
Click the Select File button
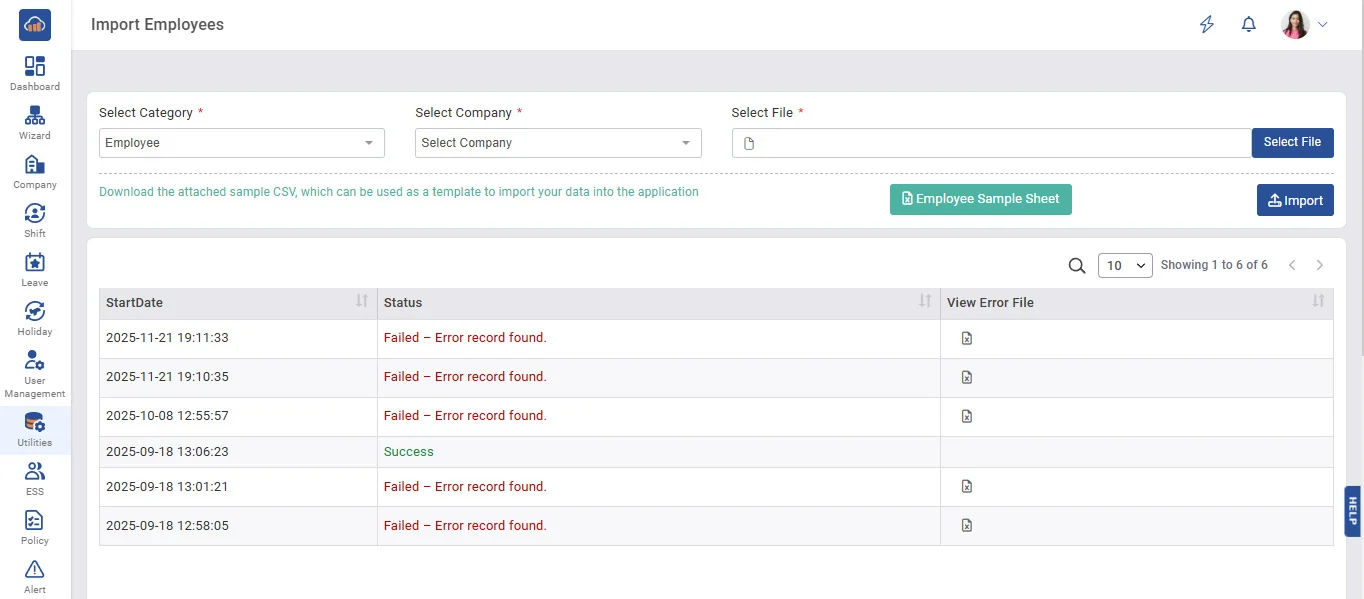(1292, 143)
